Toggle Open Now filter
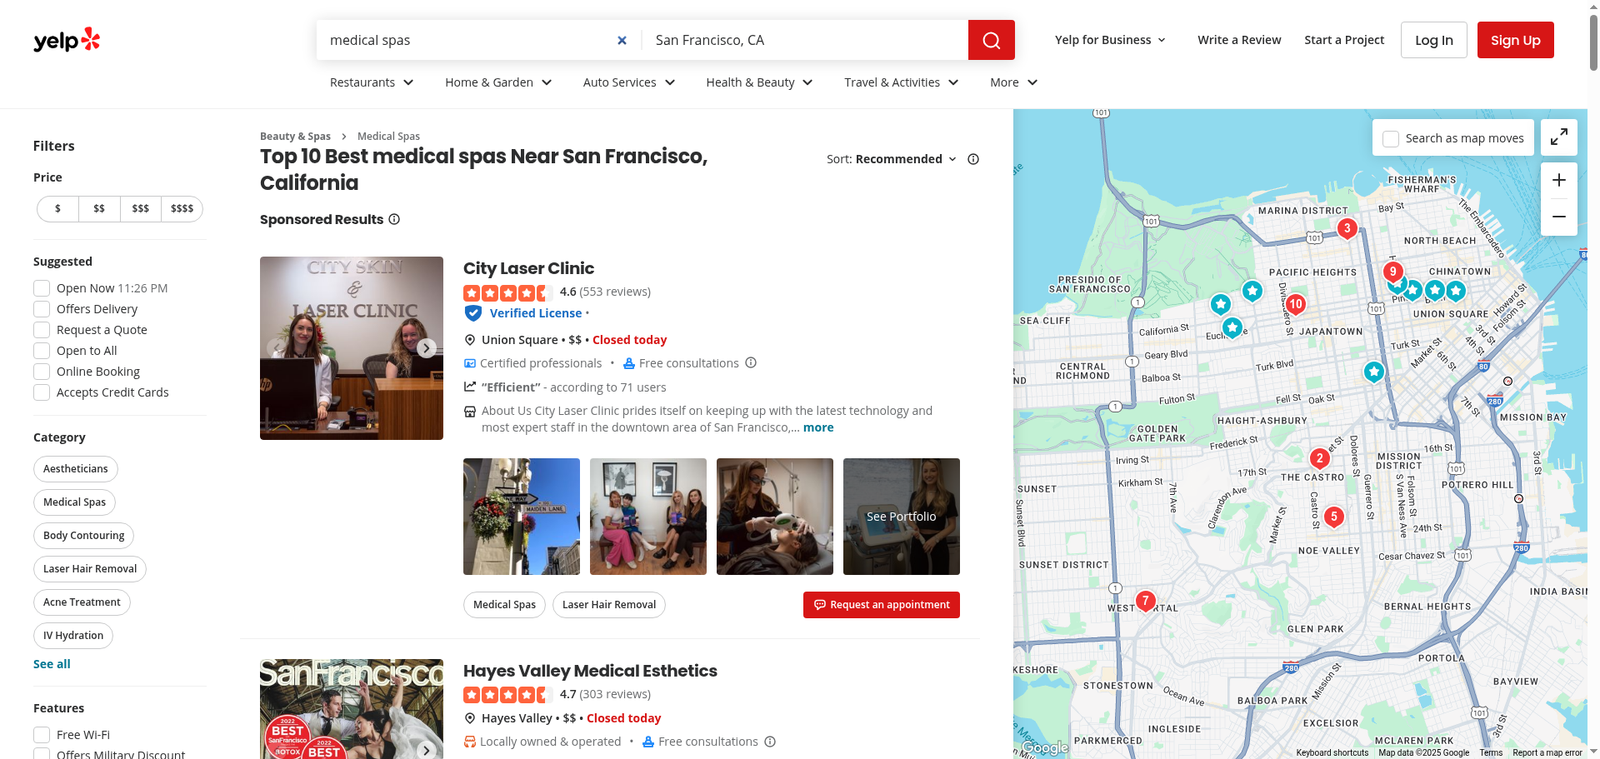This screenshot has width=1600, height=759. tap(42, 288)
